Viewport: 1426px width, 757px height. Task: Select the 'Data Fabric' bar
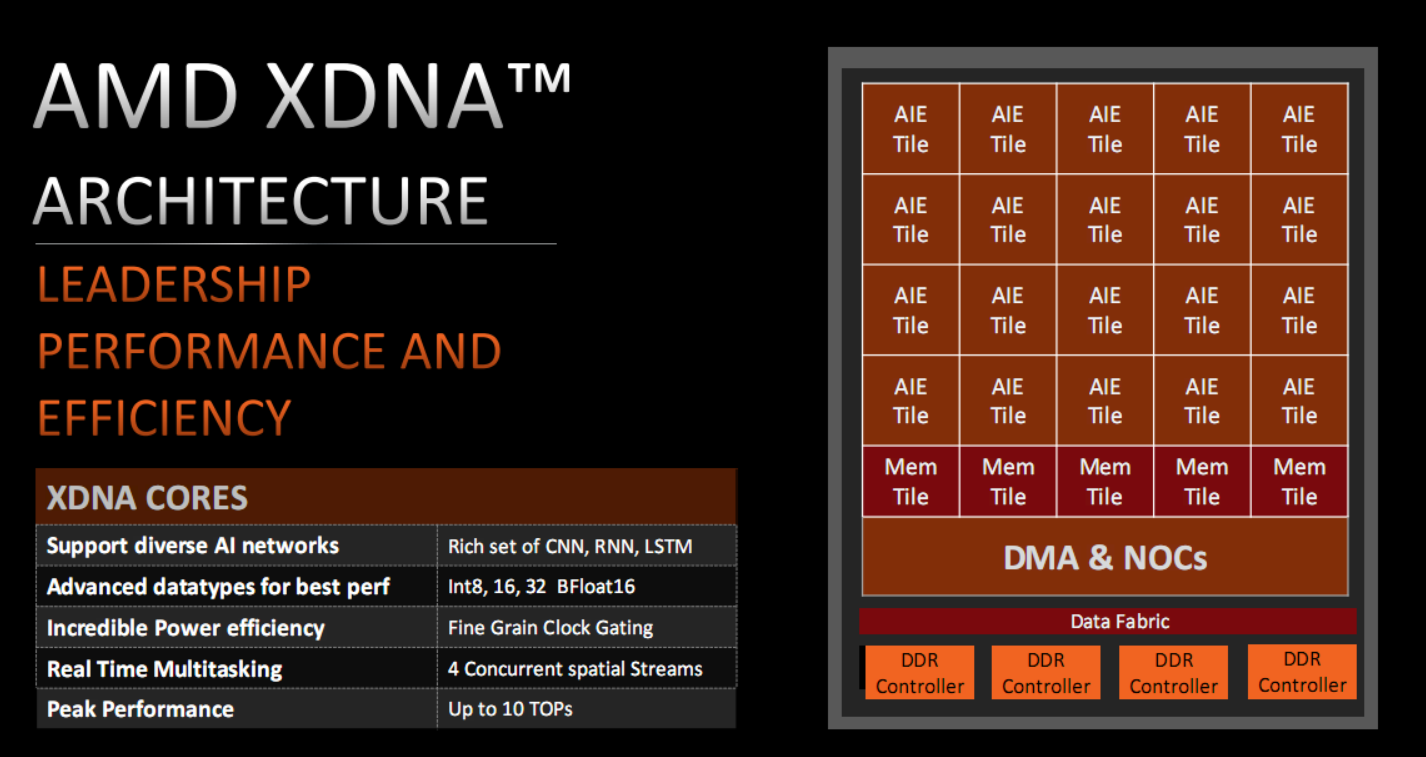1108,621
